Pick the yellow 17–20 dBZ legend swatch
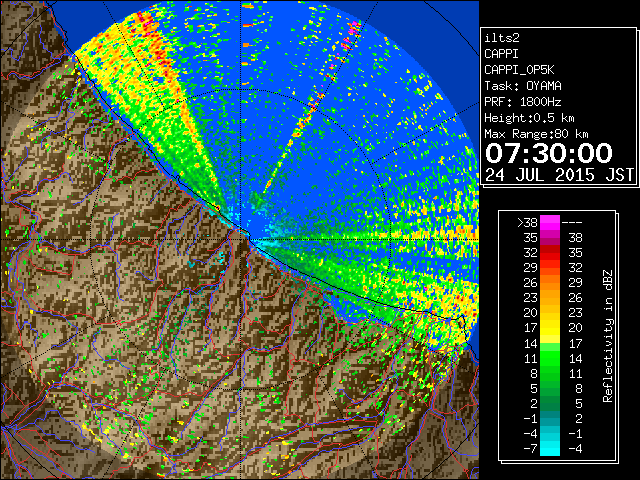This screenshot has width=640, height=480. pyautogui.click(x=550, y=328)
